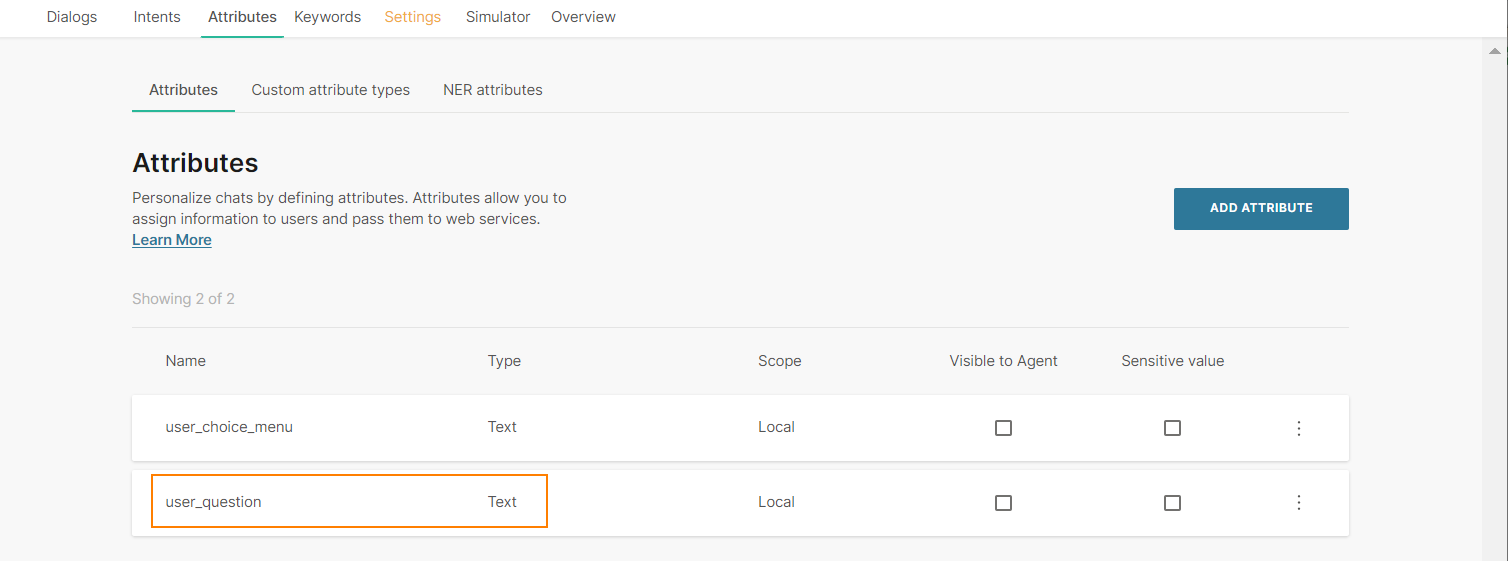Click the ADD ATTRIBUTE button
The height and width of the screenshot is (561, 1508).
[1260, 208]
